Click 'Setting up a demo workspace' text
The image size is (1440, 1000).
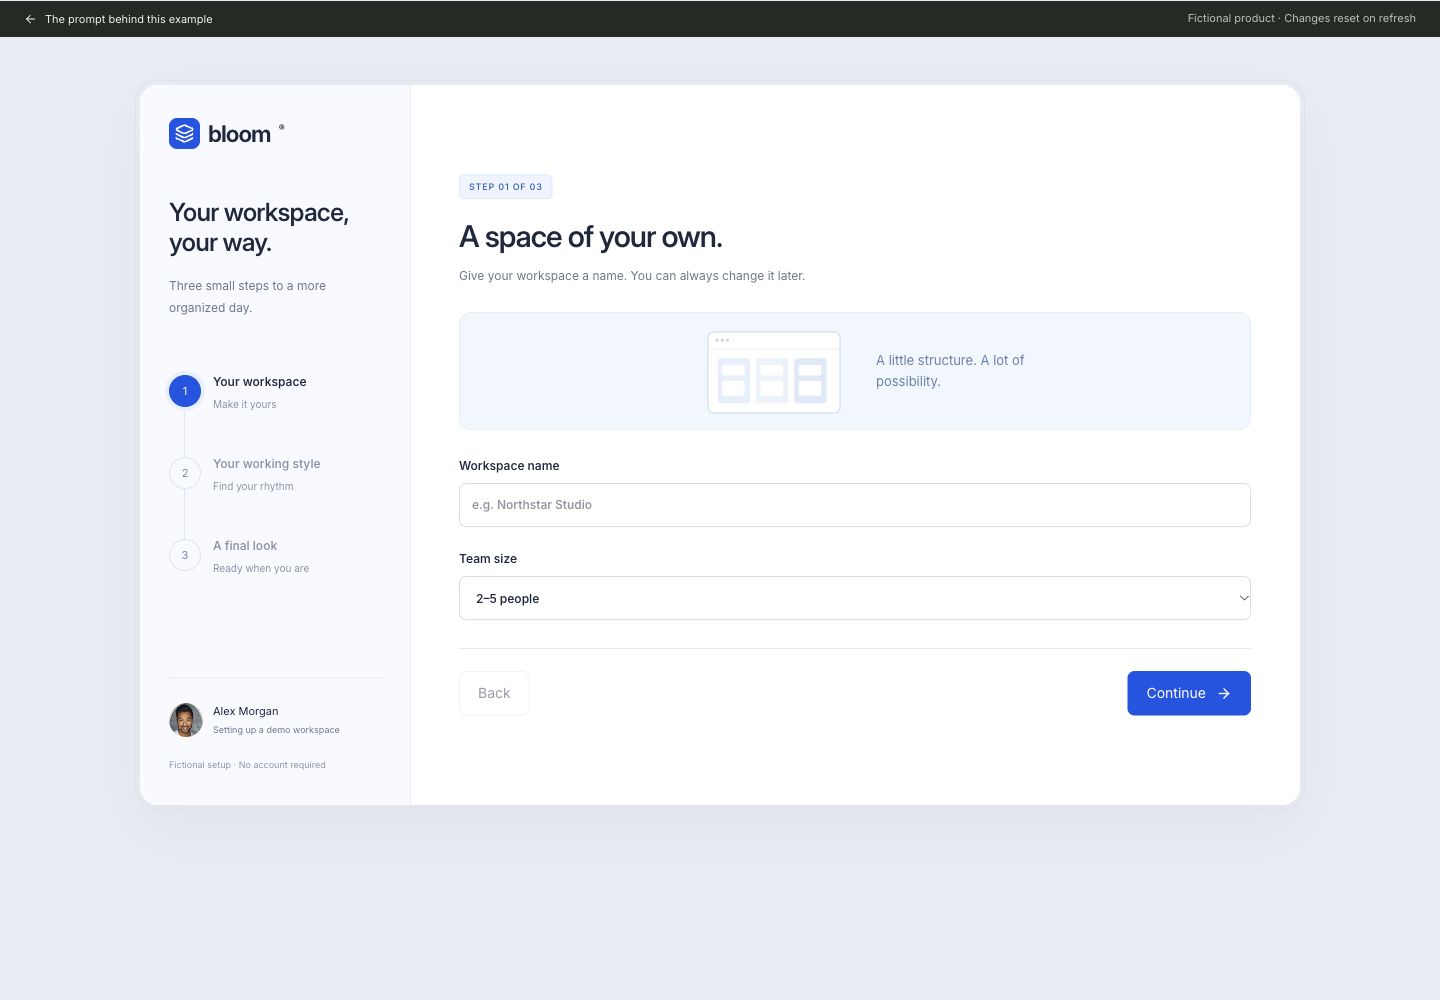pos(276,730)
